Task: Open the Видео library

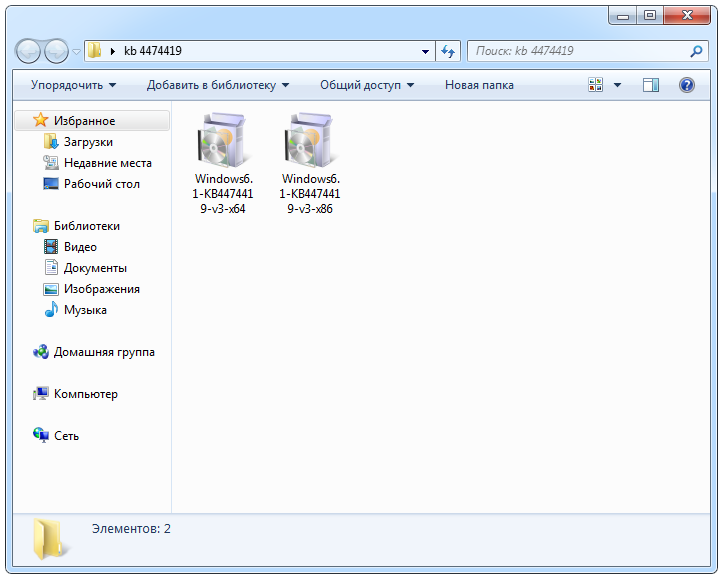Action: click(x=80, y=247)
